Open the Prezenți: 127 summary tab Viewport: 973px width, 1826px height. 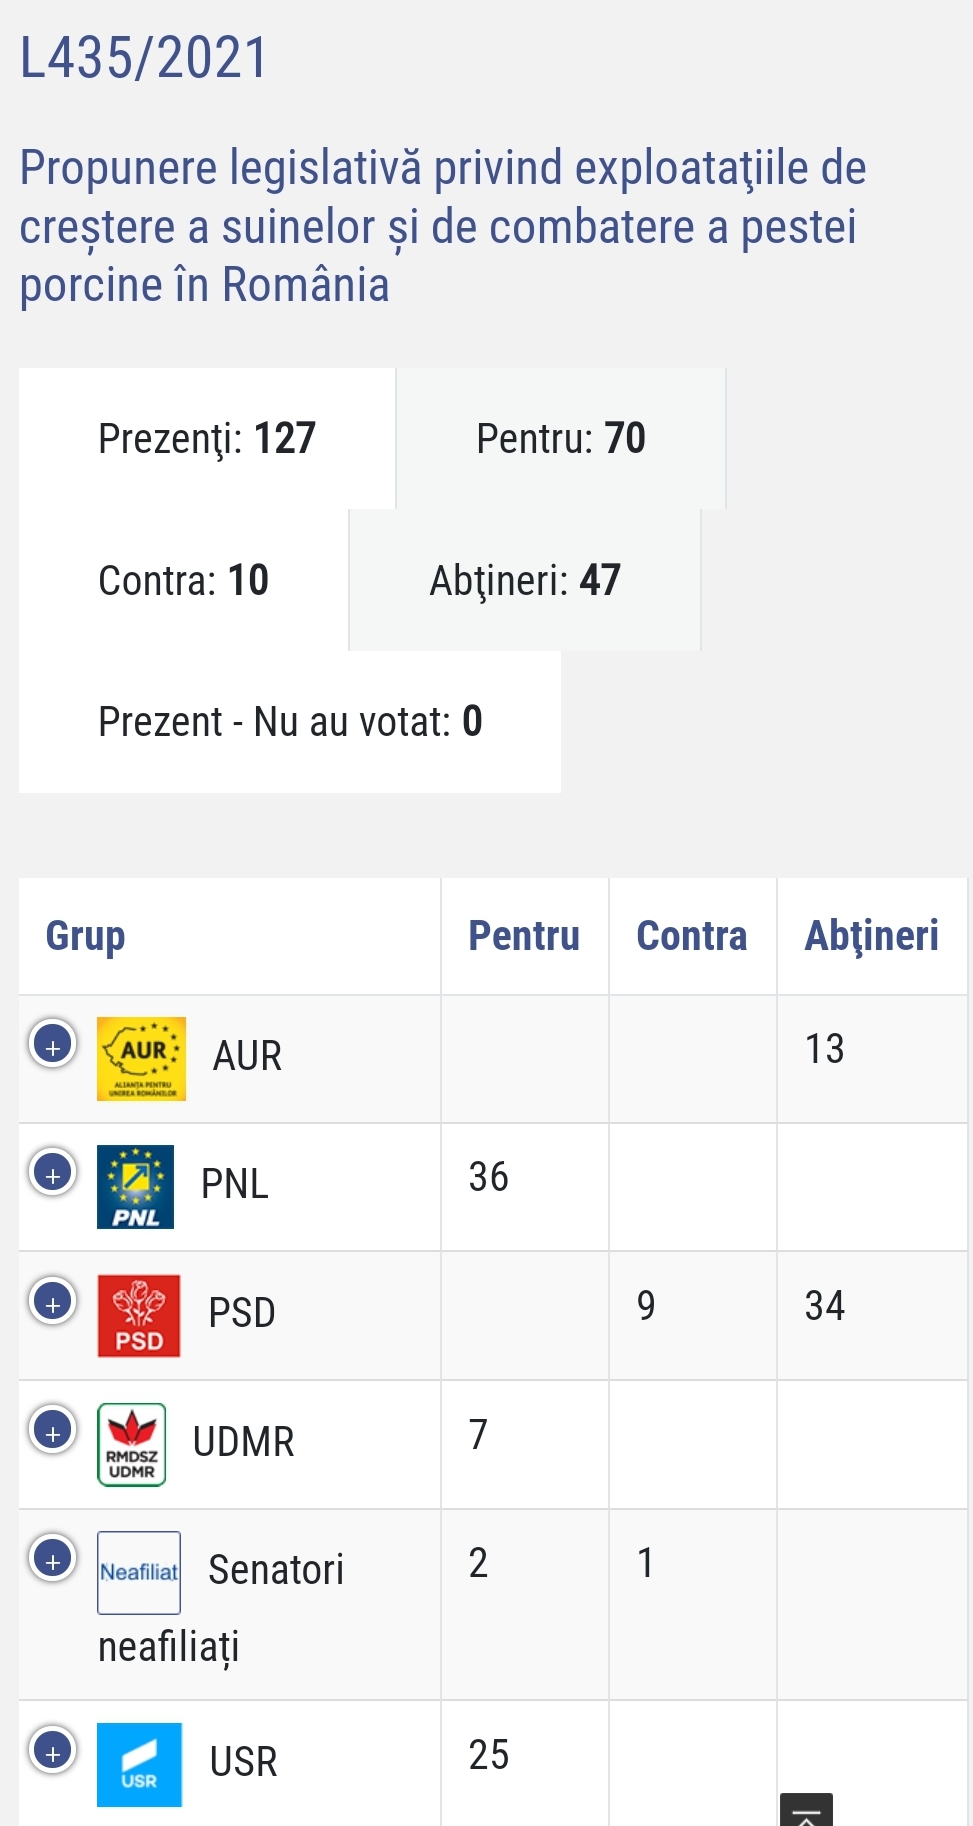click(207, 439)
